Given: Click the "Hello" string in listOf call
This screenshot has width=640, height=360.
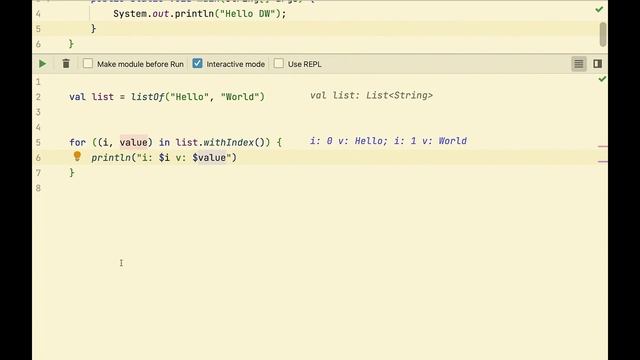Looking at the screenshot, I should click(x=189, y=97).
